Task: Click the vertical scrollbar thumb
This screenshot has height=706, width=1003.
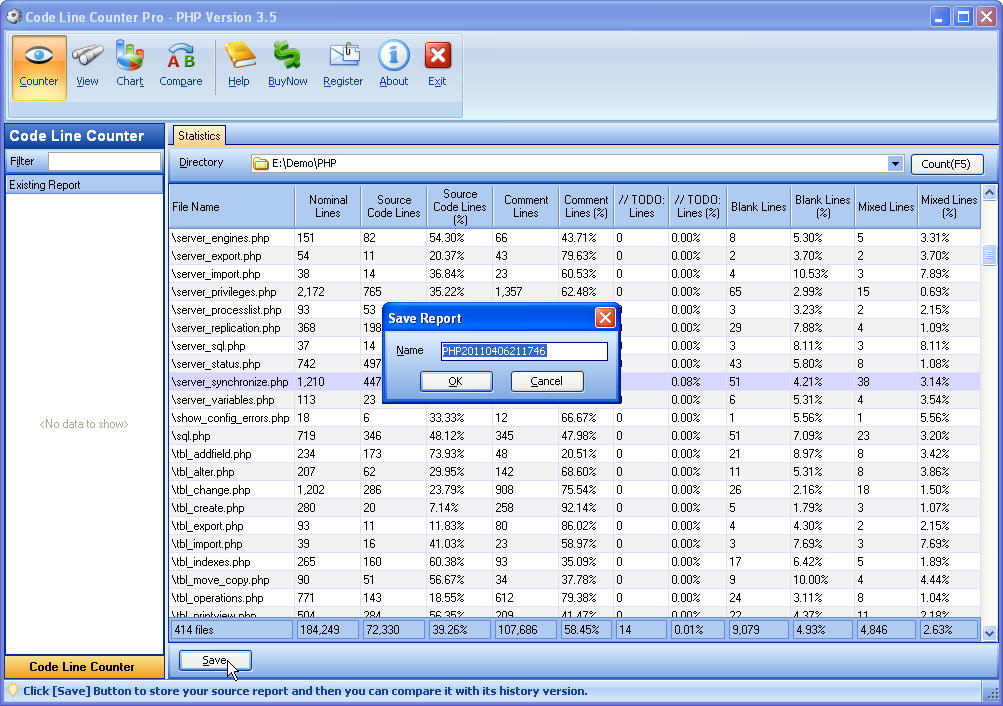Action: pyautogui.click(x=989, y=255)
